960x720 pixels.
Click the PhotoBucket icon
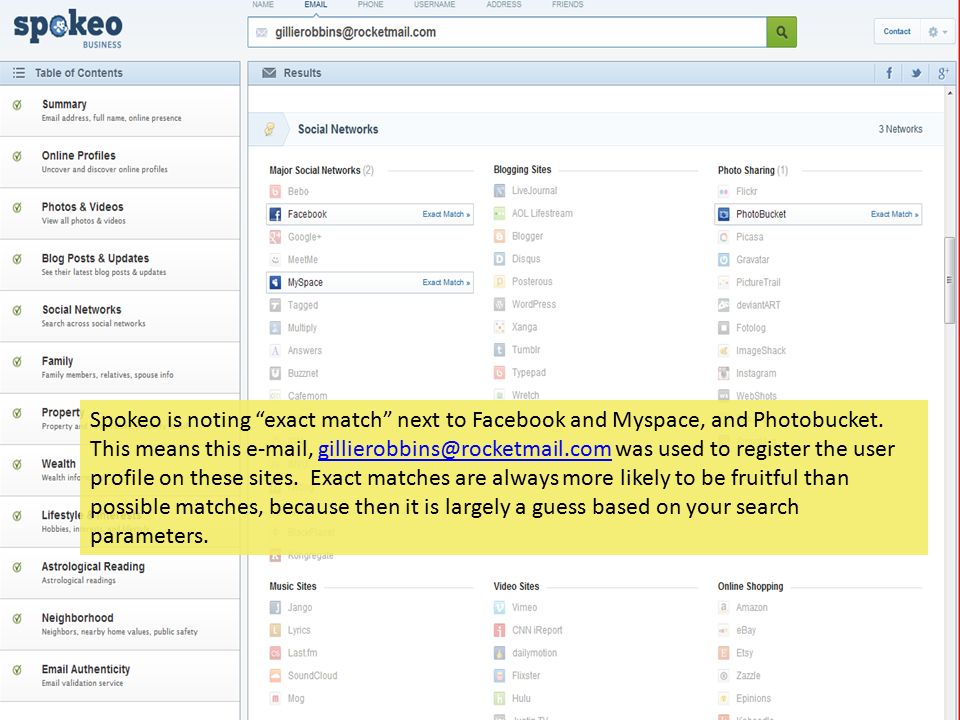(x=724, y=214)
